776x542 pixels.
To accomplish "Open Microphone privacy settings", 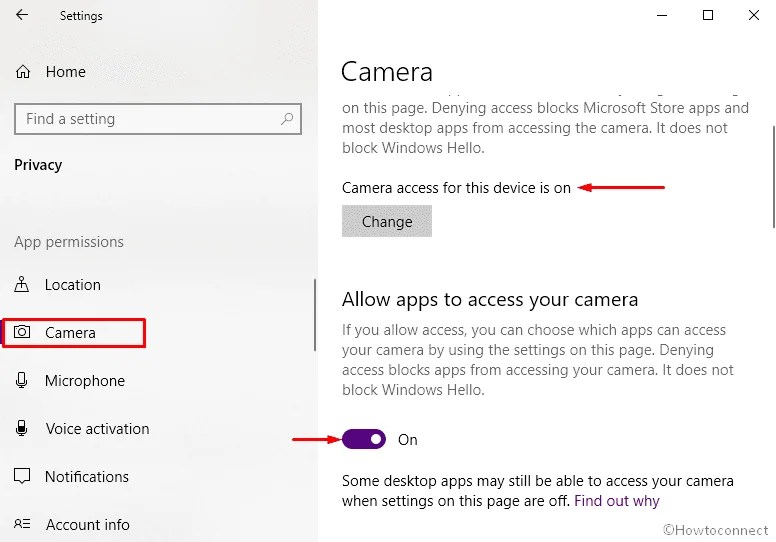I will [x=85, y=381].
